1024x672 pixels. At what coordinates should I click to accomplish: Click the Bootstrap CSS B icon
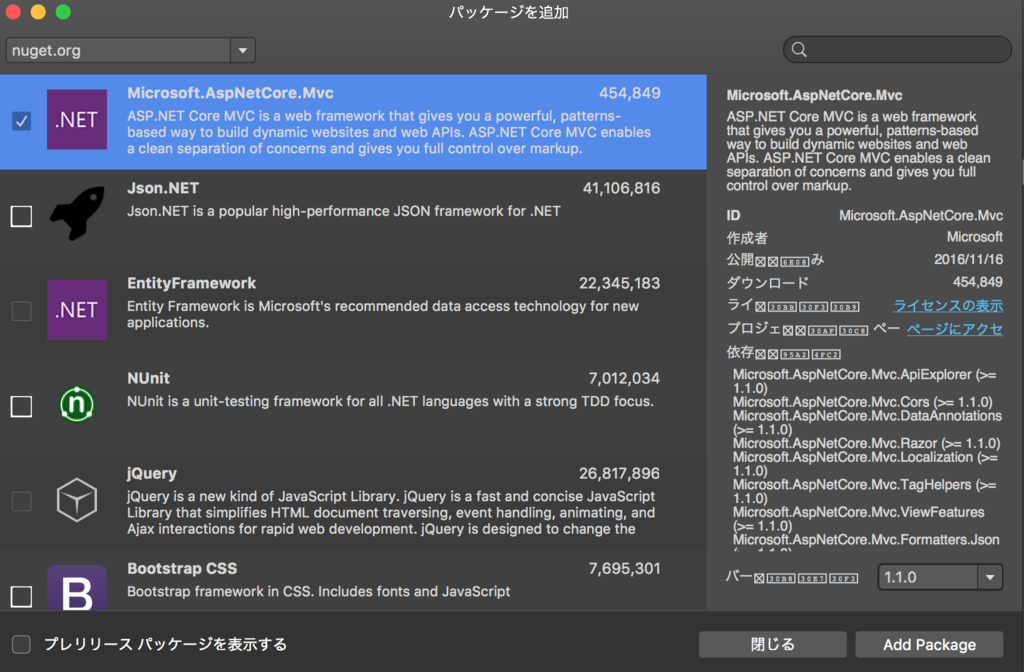[76, 588]
